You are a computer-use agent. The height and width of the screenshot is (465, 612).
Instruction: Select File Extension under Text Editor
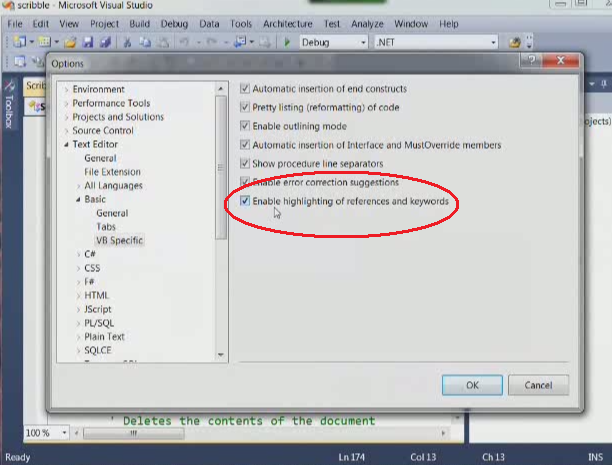click(112, 172)
